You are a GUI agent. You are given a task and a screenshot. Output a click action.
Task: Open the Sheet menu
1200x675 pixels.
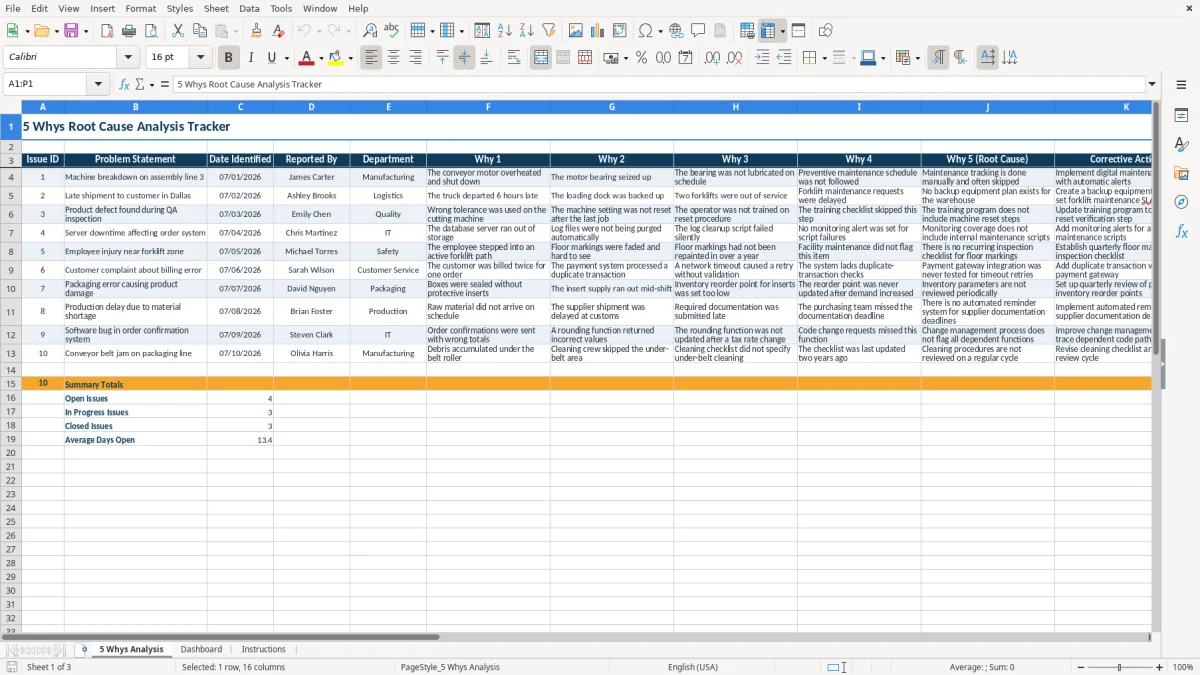pos(216,8)
